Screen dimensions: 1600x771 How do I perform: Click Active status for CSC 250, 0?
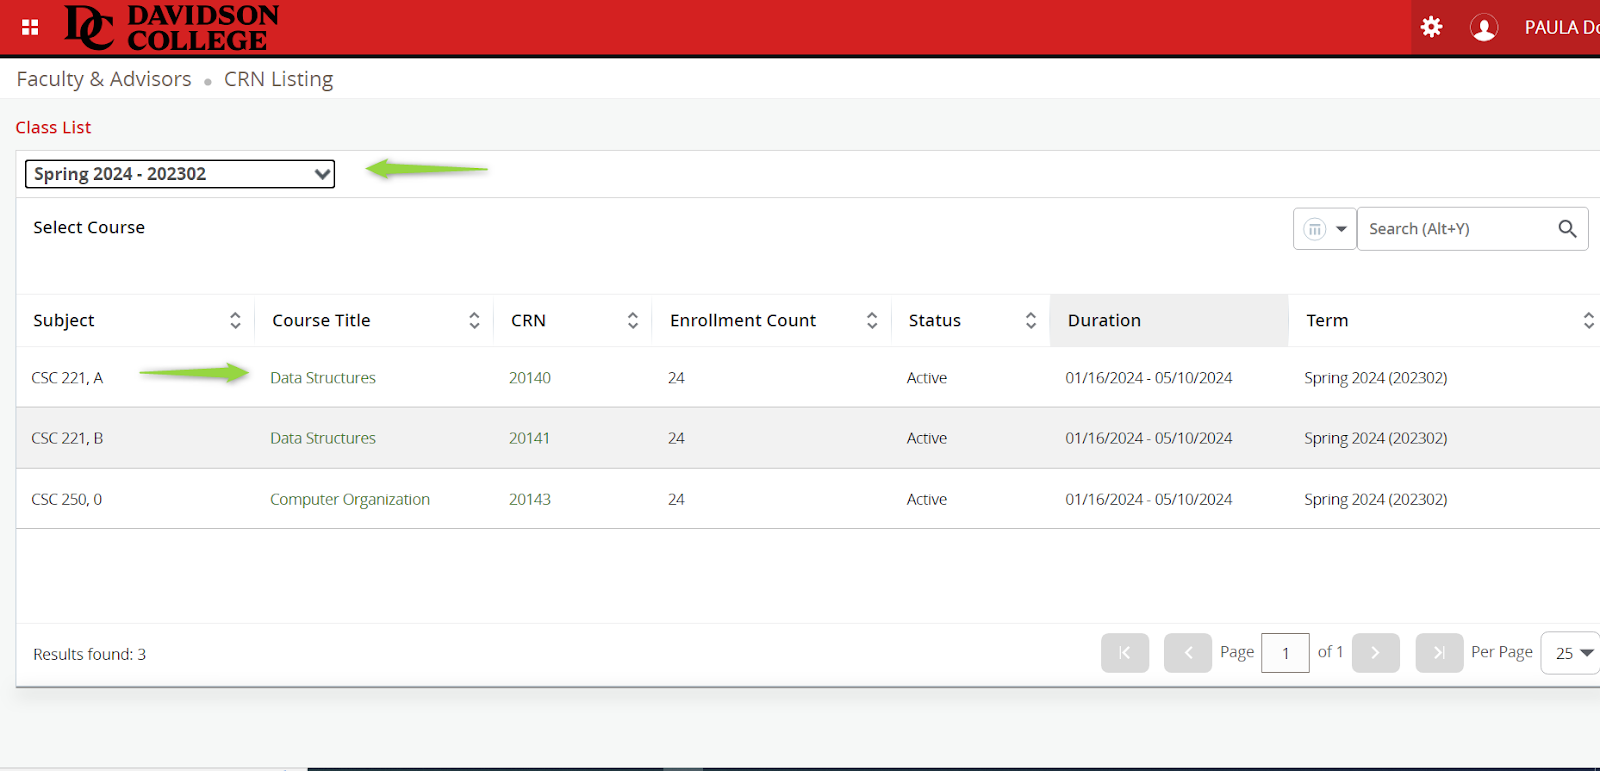(x=927, y=499)
